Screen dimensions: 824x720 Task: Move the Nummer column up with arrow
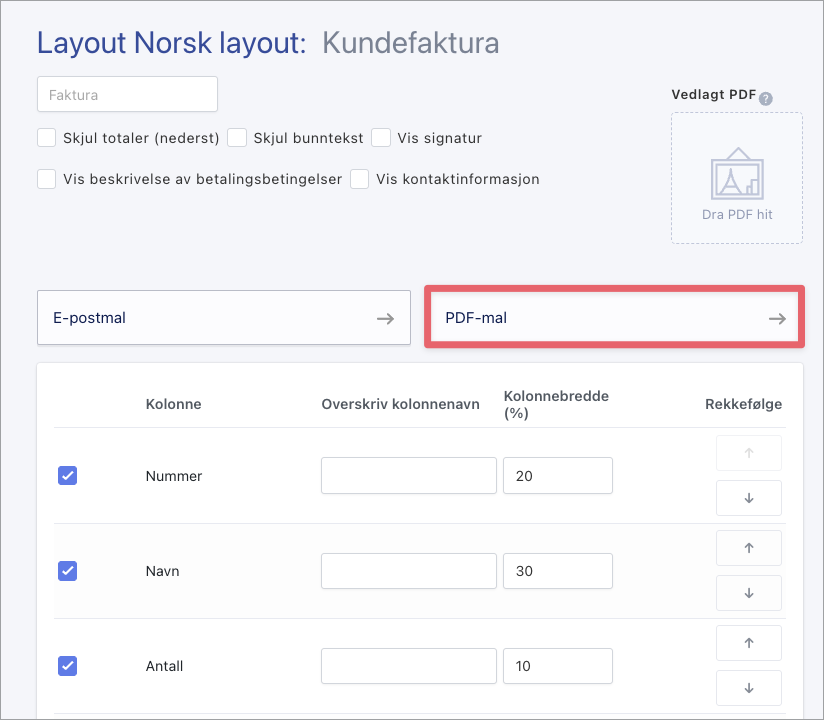click(748, 452)
